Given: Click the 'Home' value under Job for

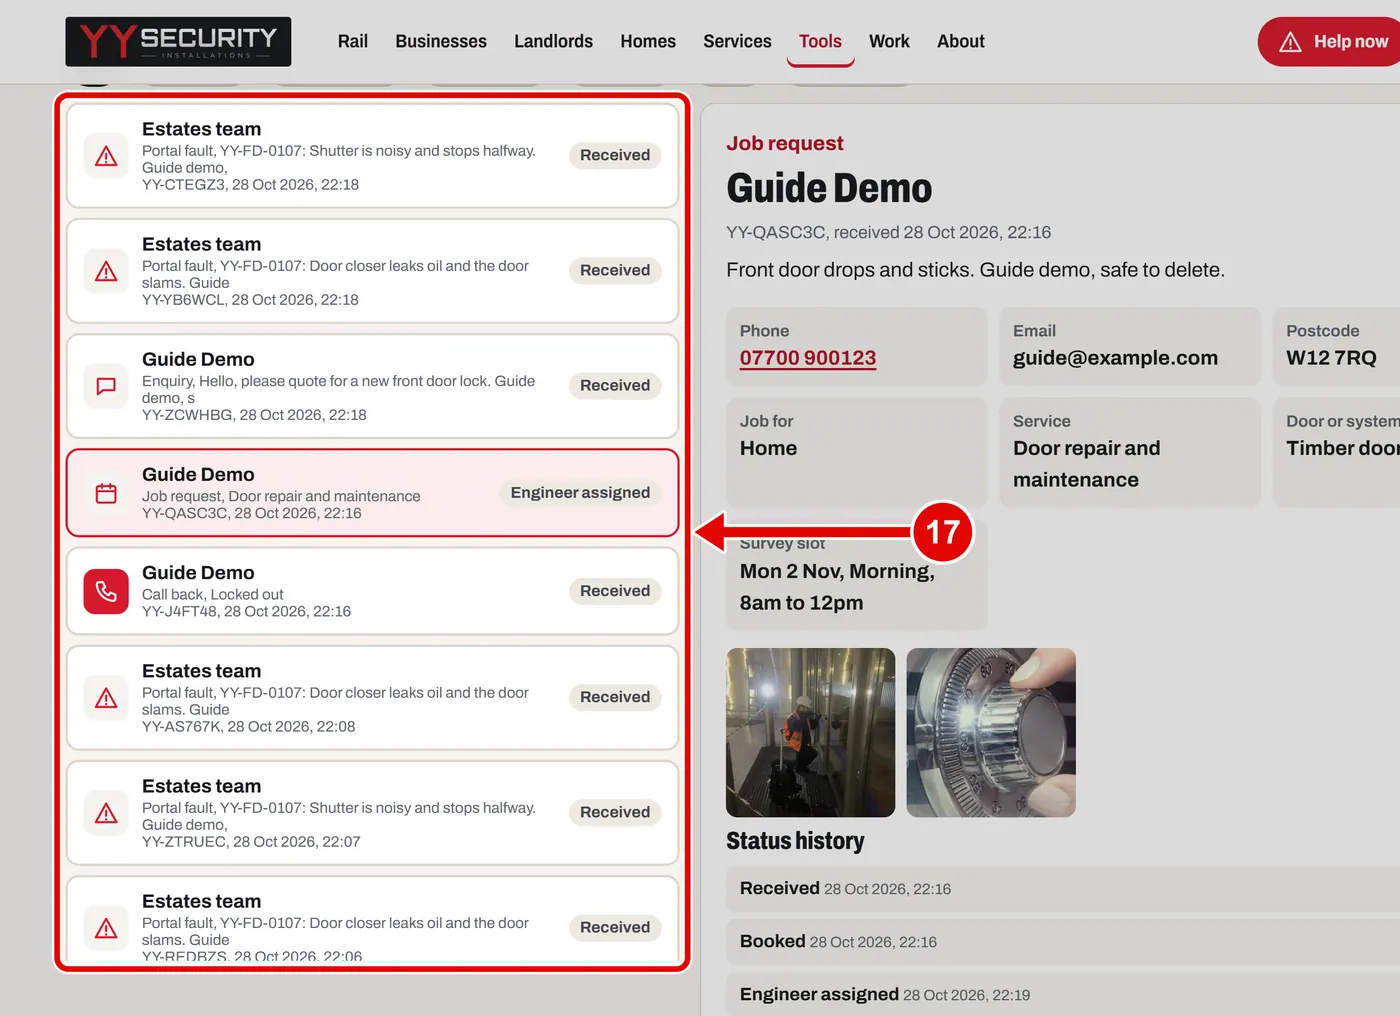Looking at the screenshot, I should 768,448.
